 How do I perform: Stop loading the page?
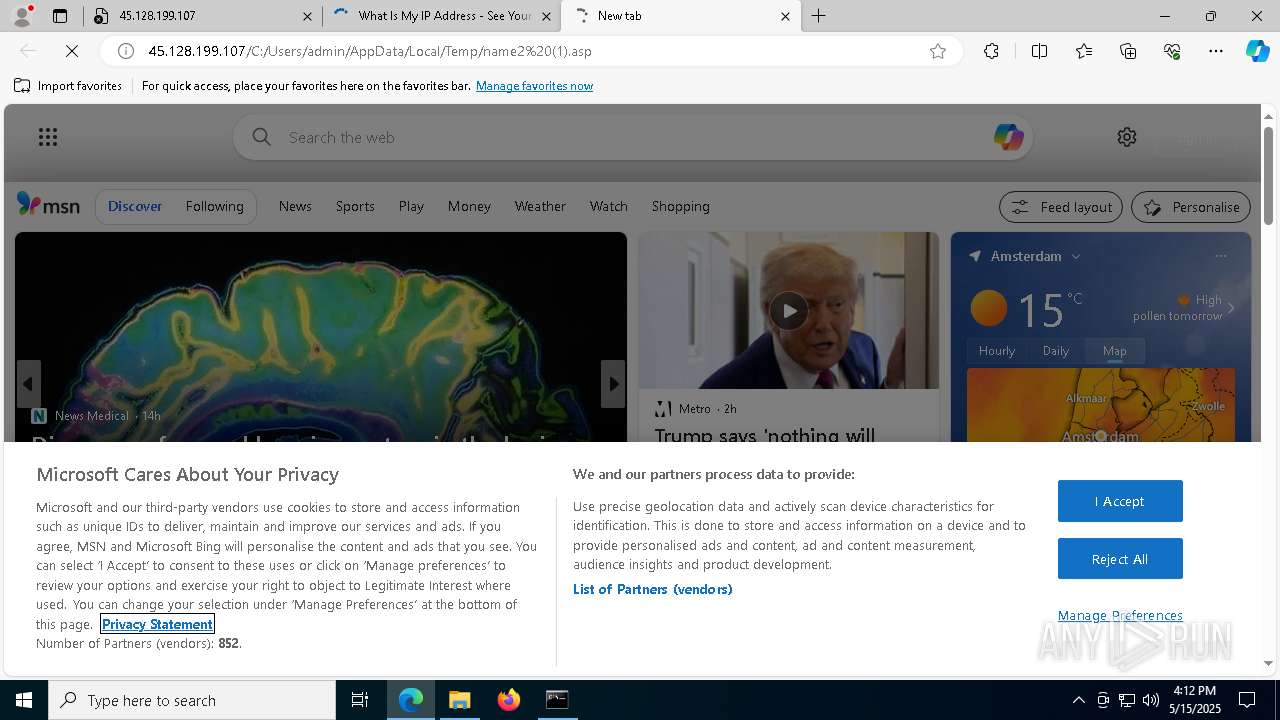point(72,51)
